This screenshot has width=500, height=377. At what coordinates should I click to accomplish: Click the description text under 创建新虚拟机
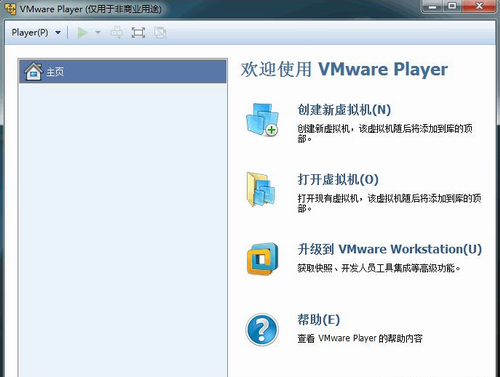coord(385,133)
